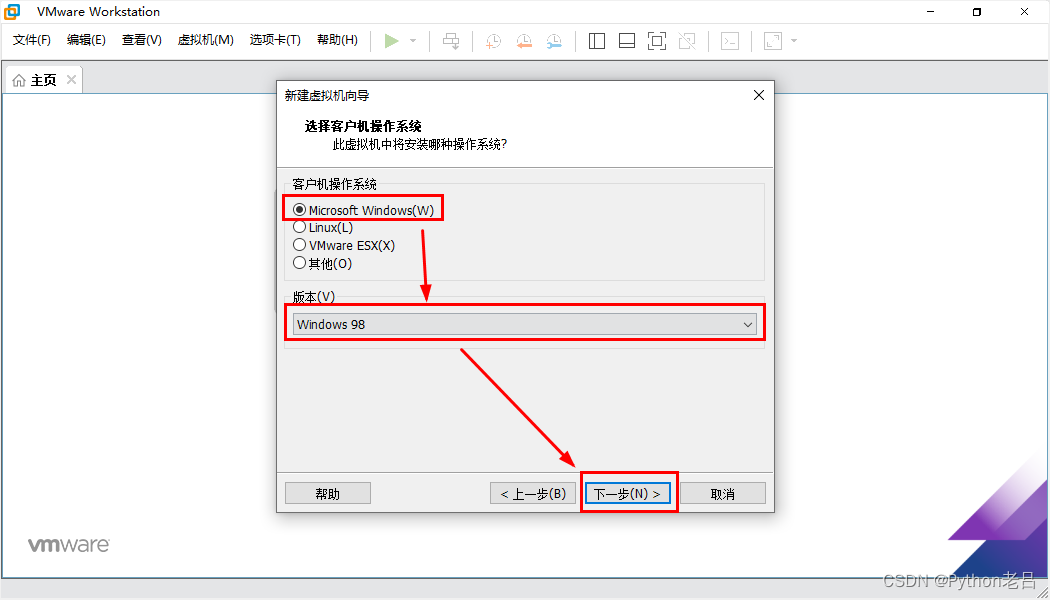Click the full screen mode icon

pyautogui.click(x=657, y=41)
